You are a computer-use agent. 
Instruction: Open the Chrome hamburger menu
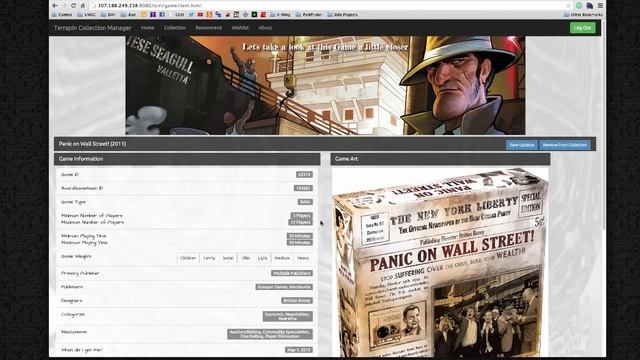(x=600, y=5)
